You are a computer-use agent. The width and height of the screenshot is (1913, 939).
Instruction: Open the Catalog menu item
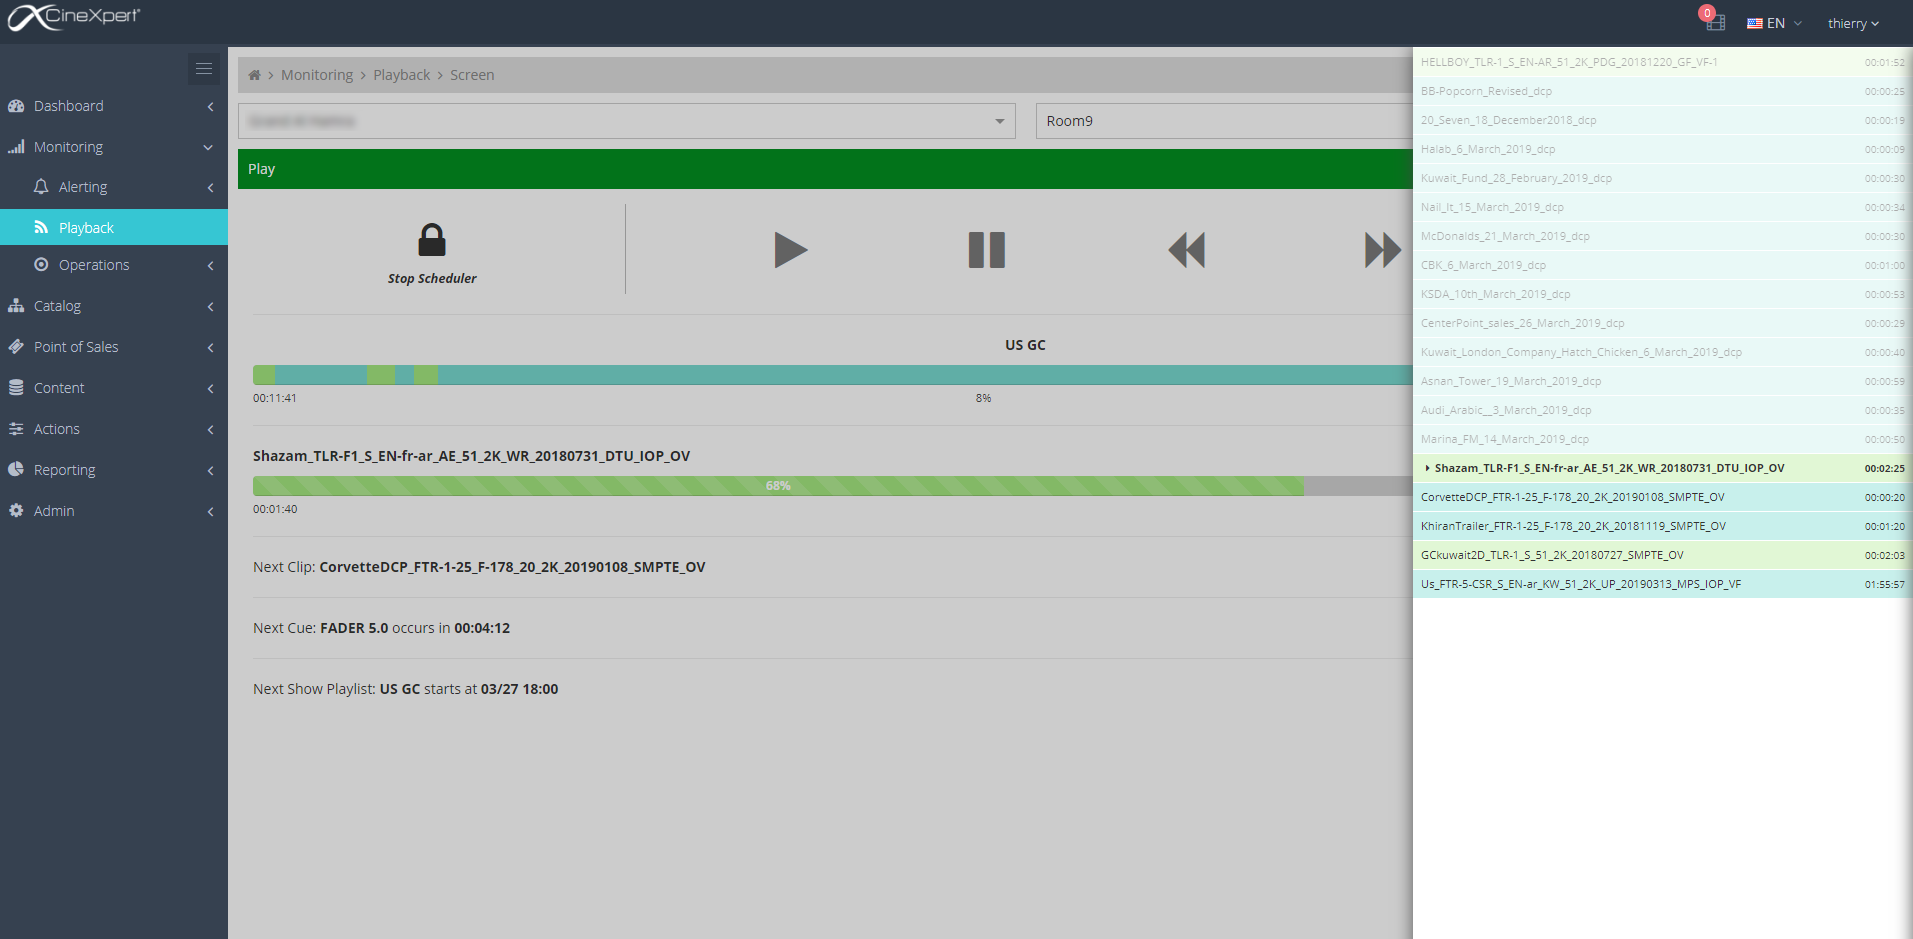click(114, 306)
